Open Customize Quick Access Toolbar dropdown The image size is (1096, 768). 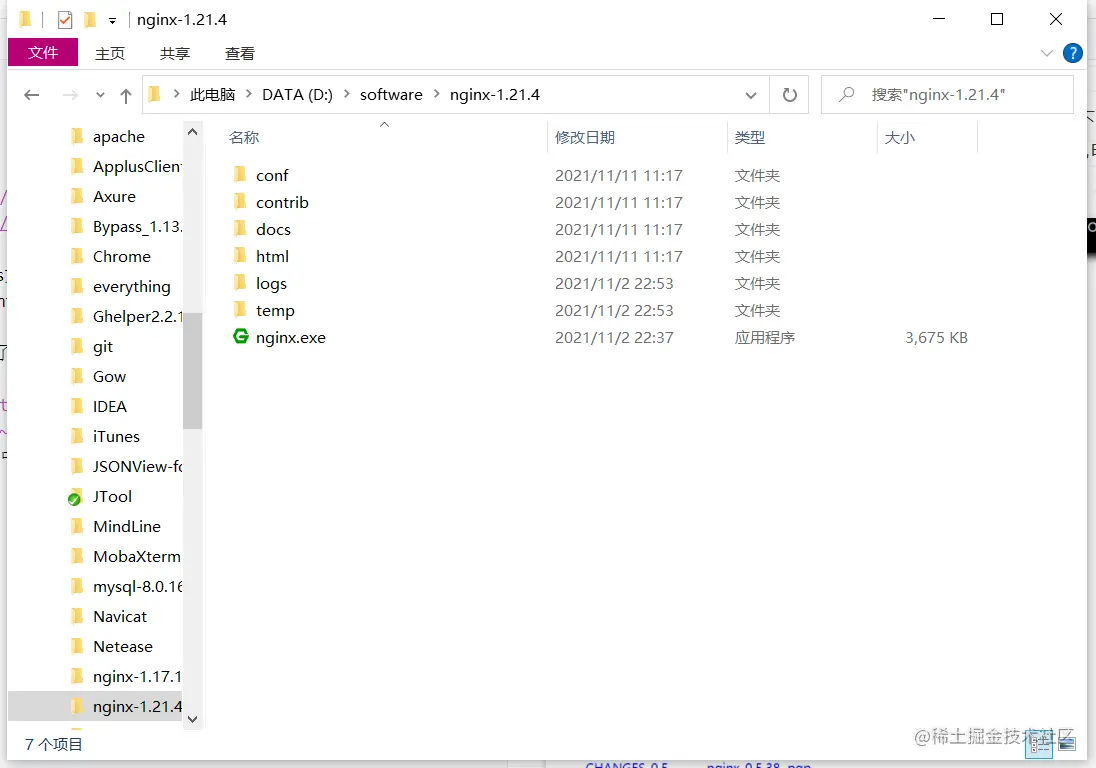(113, 21)
